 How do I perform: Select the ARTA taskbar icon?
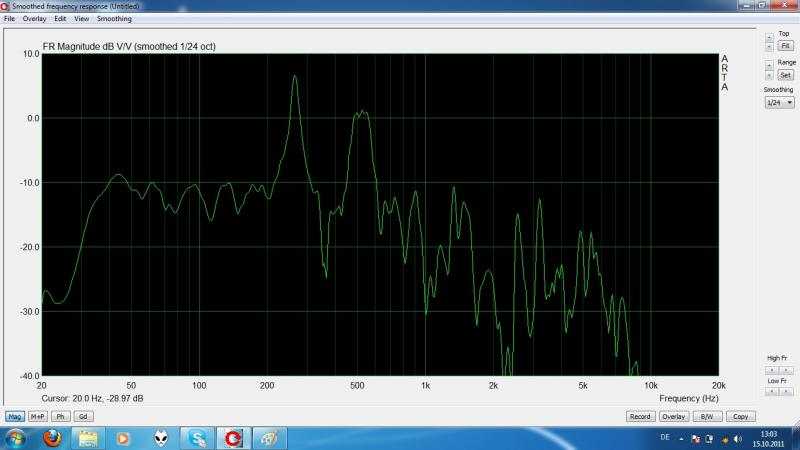pyautogui.click(x=233, y=438)
